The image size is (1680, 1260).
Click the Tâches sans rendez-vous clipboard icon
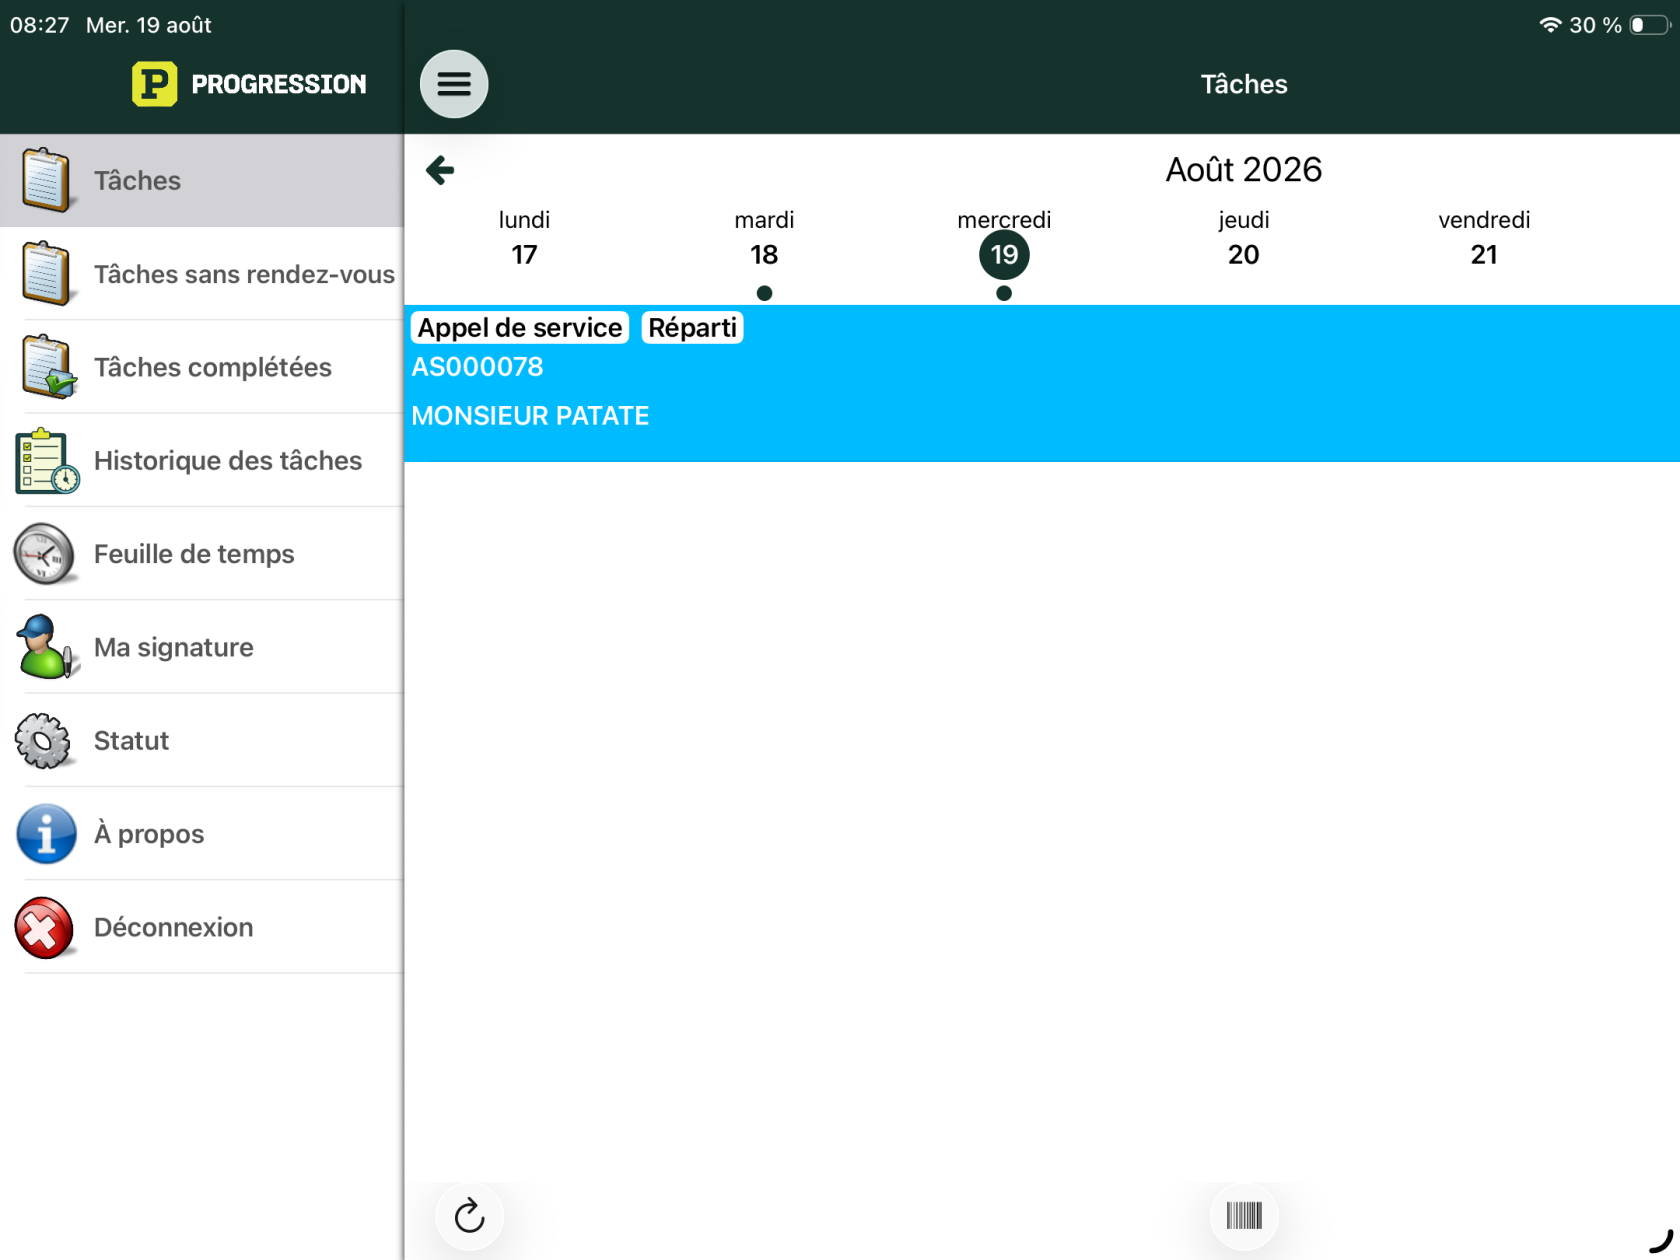click(45, 273)
